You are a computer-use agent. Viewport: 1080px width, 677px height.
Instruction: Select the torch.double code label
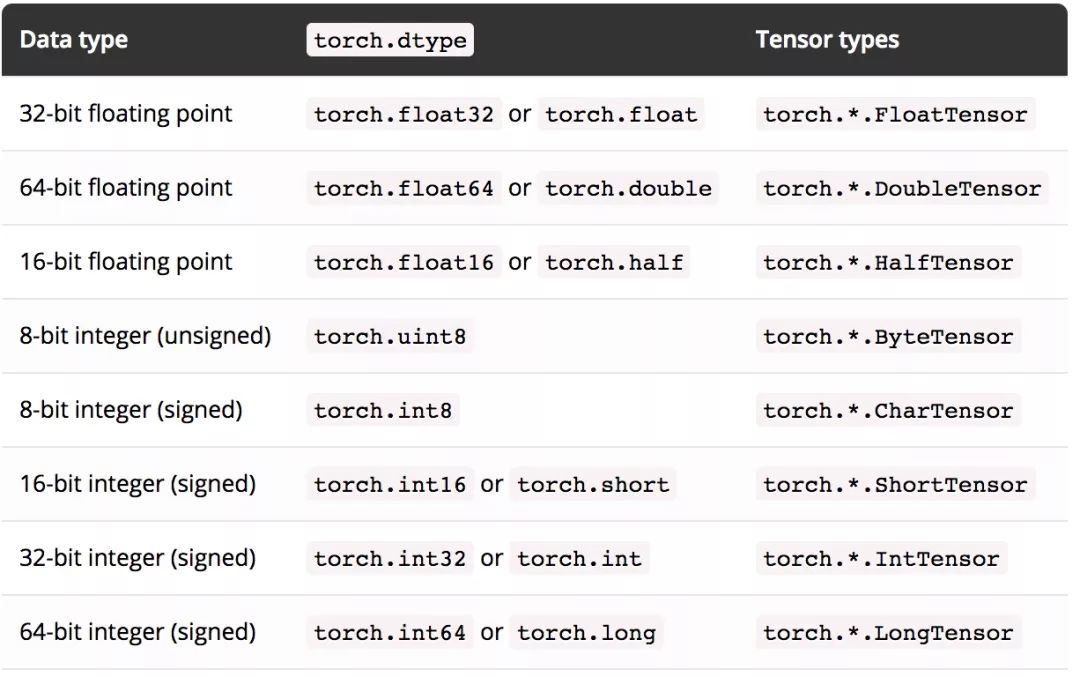[628, 188]
